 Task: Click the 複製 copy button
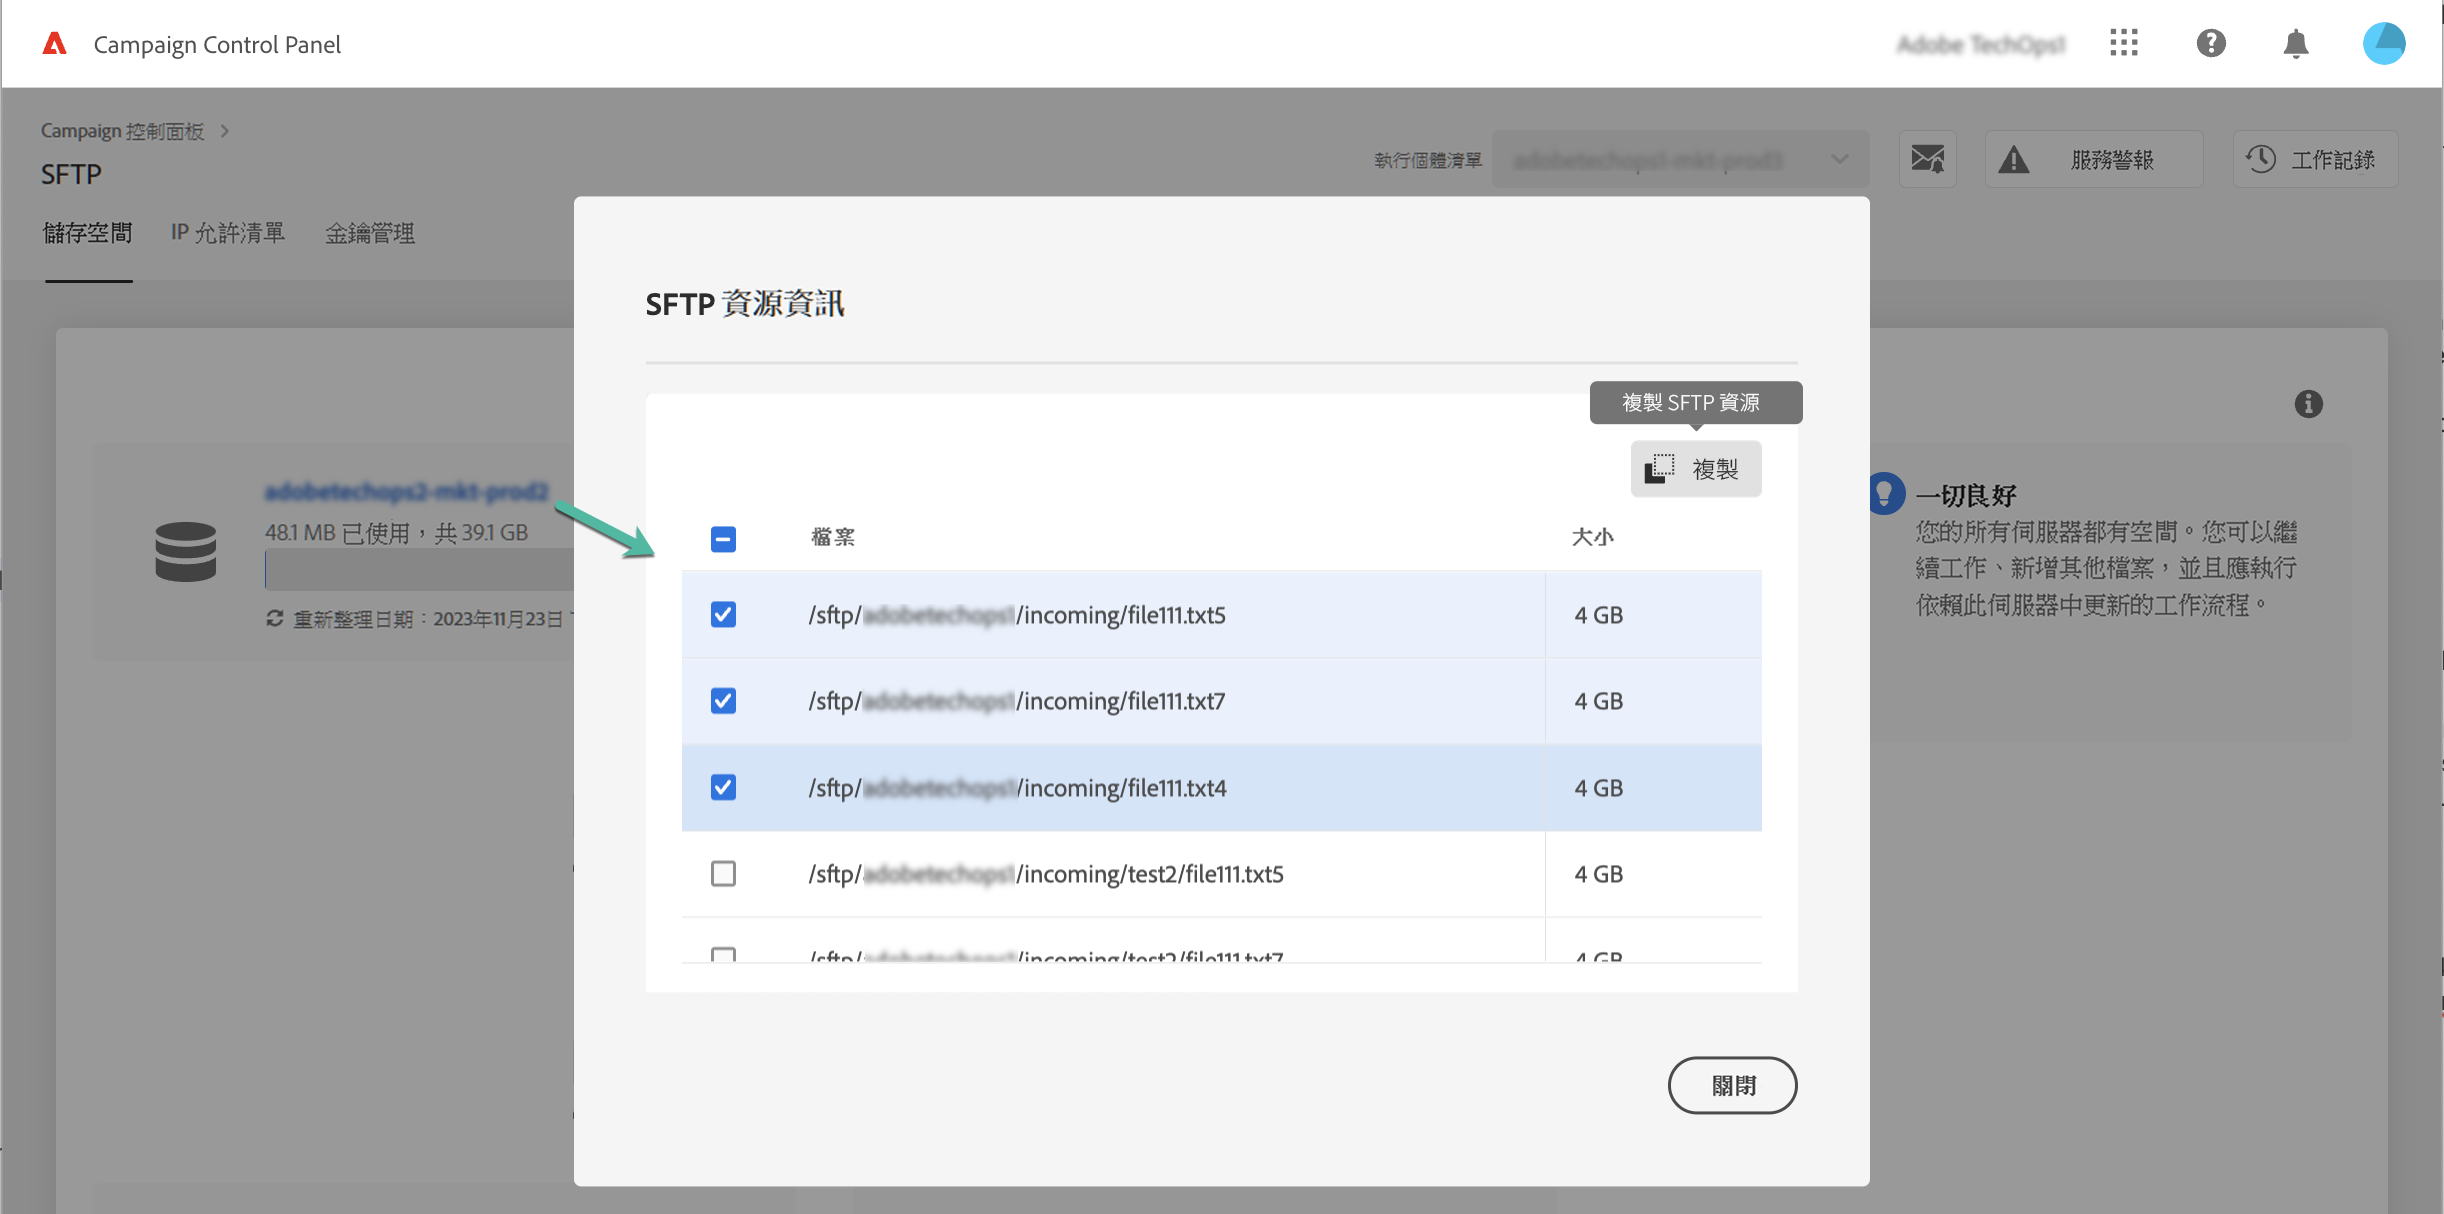tap(1695, 469)
